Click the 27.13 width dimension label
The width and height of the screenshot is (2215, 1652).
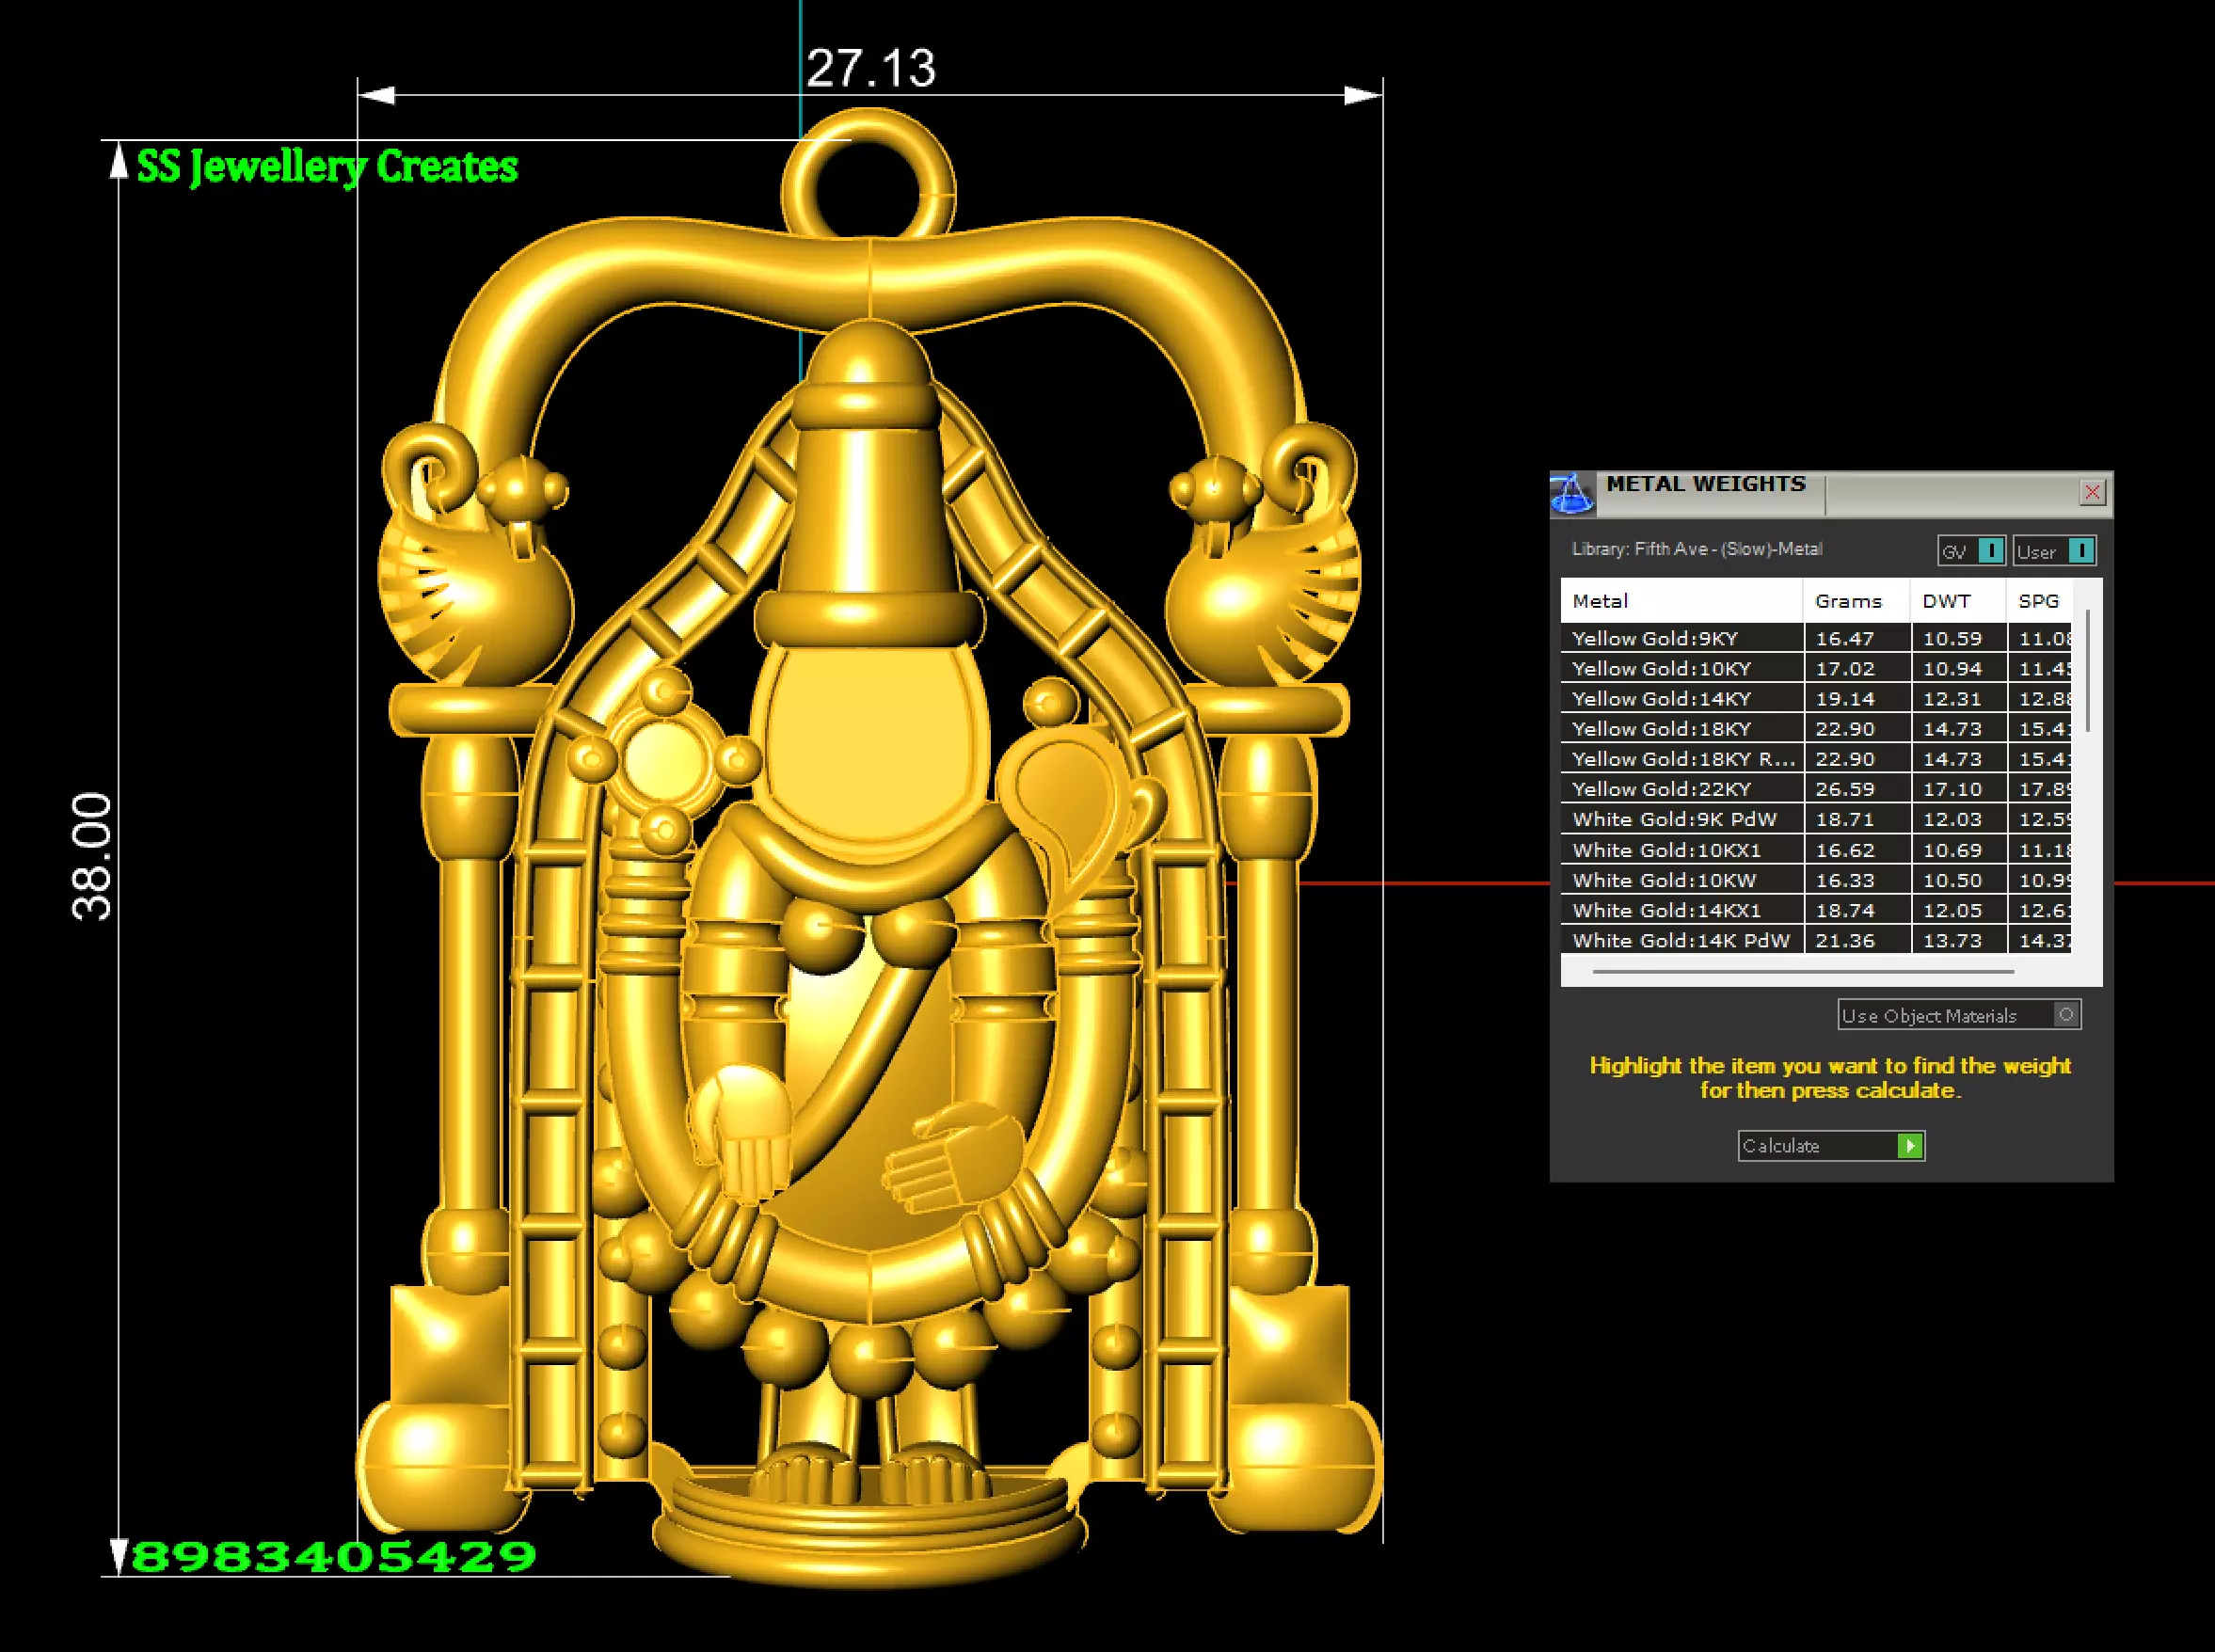tap(871, 68)
